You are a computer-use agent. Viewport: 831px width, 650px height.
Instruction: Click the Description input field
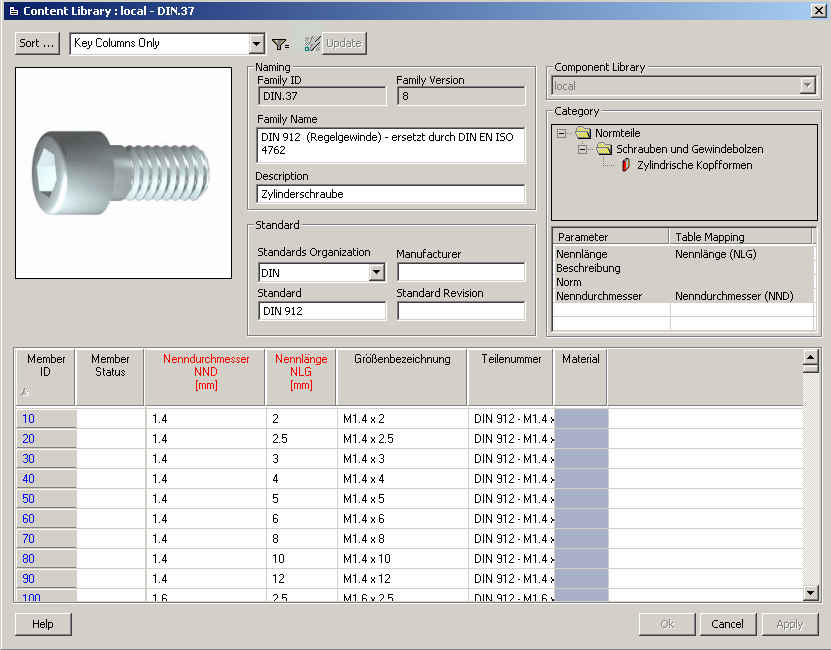tap(390, 194)
